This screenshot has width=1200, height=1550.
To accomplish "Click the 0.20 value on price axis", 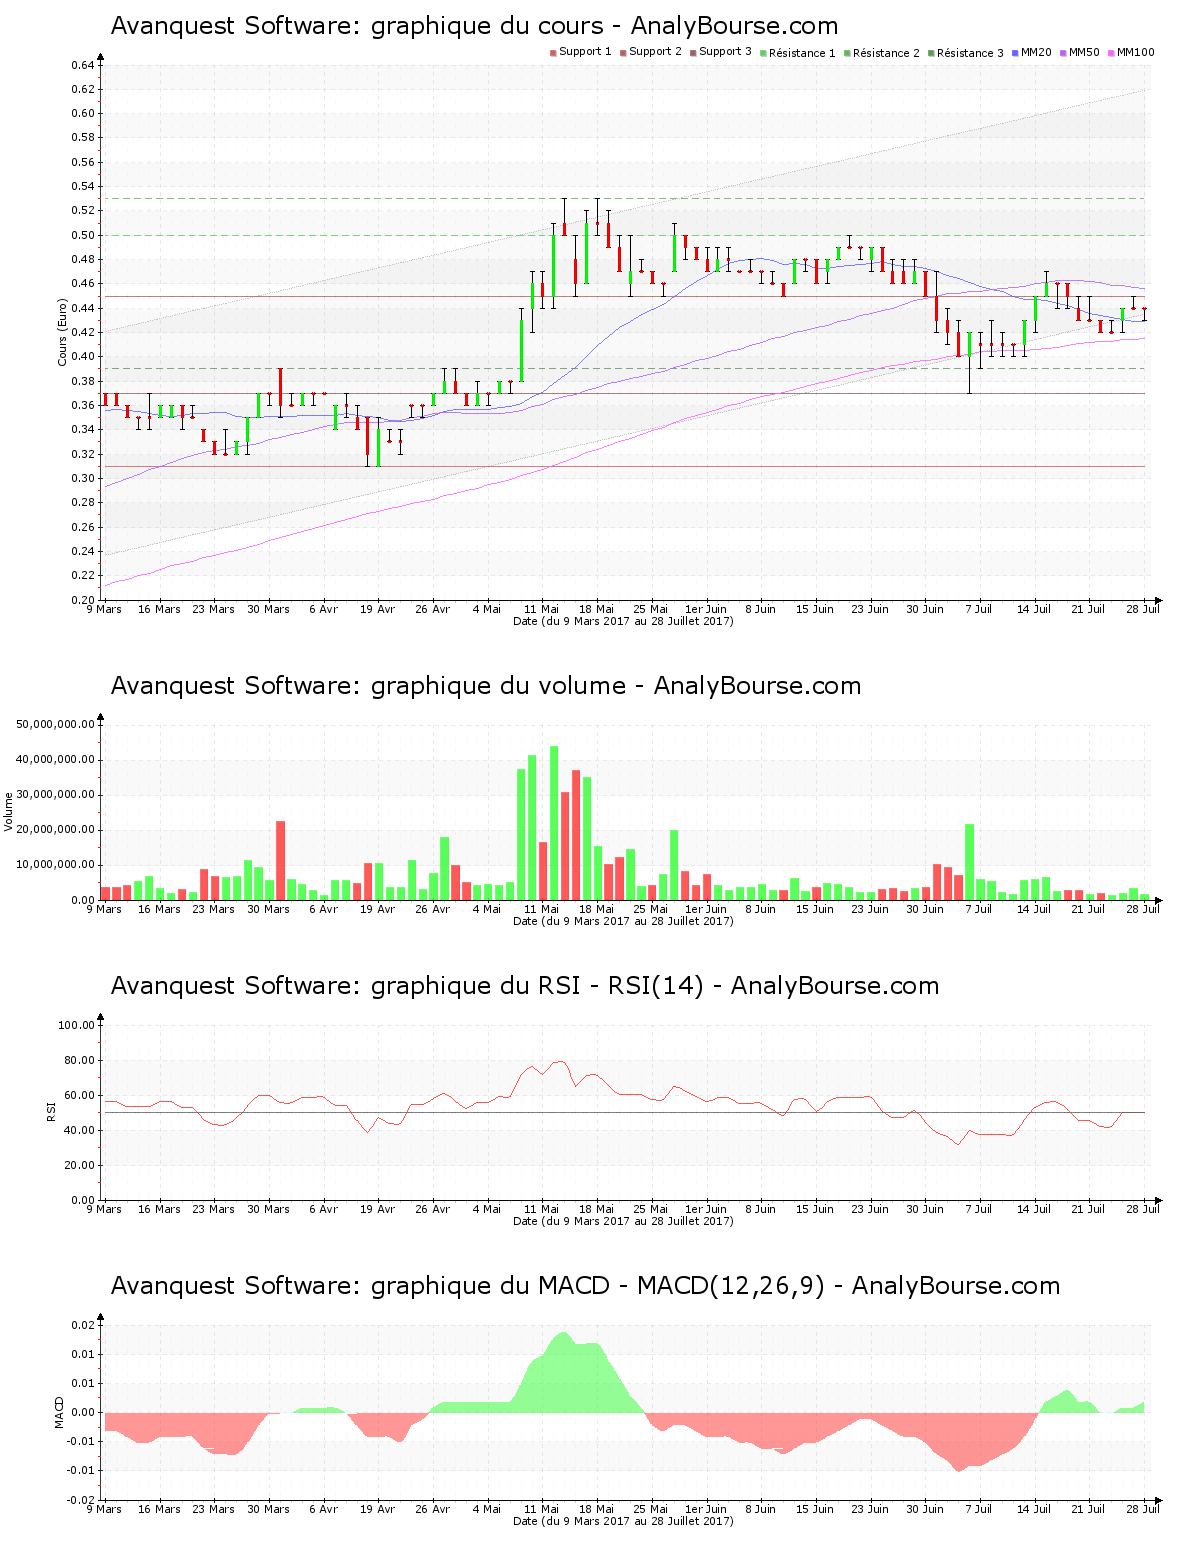I will [x=83, y=600].
